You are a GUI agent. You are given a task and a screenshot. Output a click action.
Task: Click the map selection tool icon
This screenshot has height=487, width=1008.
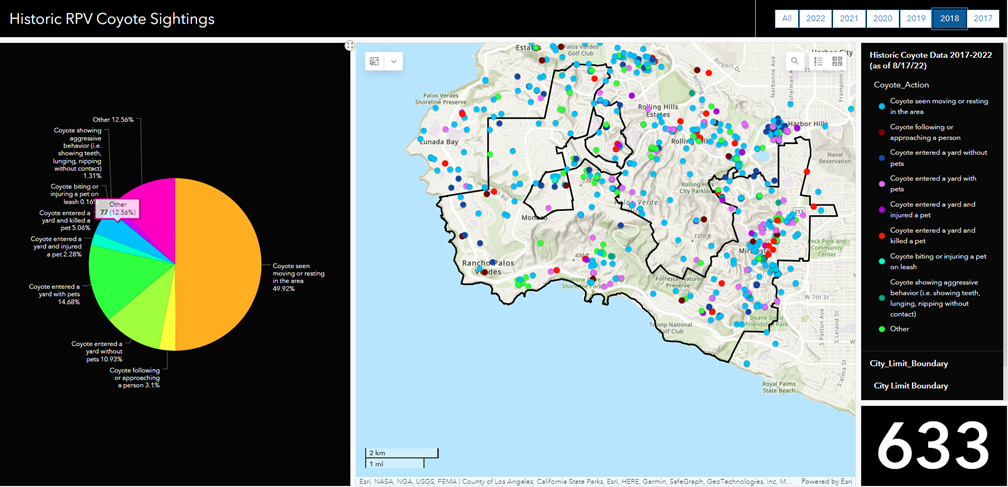(x=375, y=61)
